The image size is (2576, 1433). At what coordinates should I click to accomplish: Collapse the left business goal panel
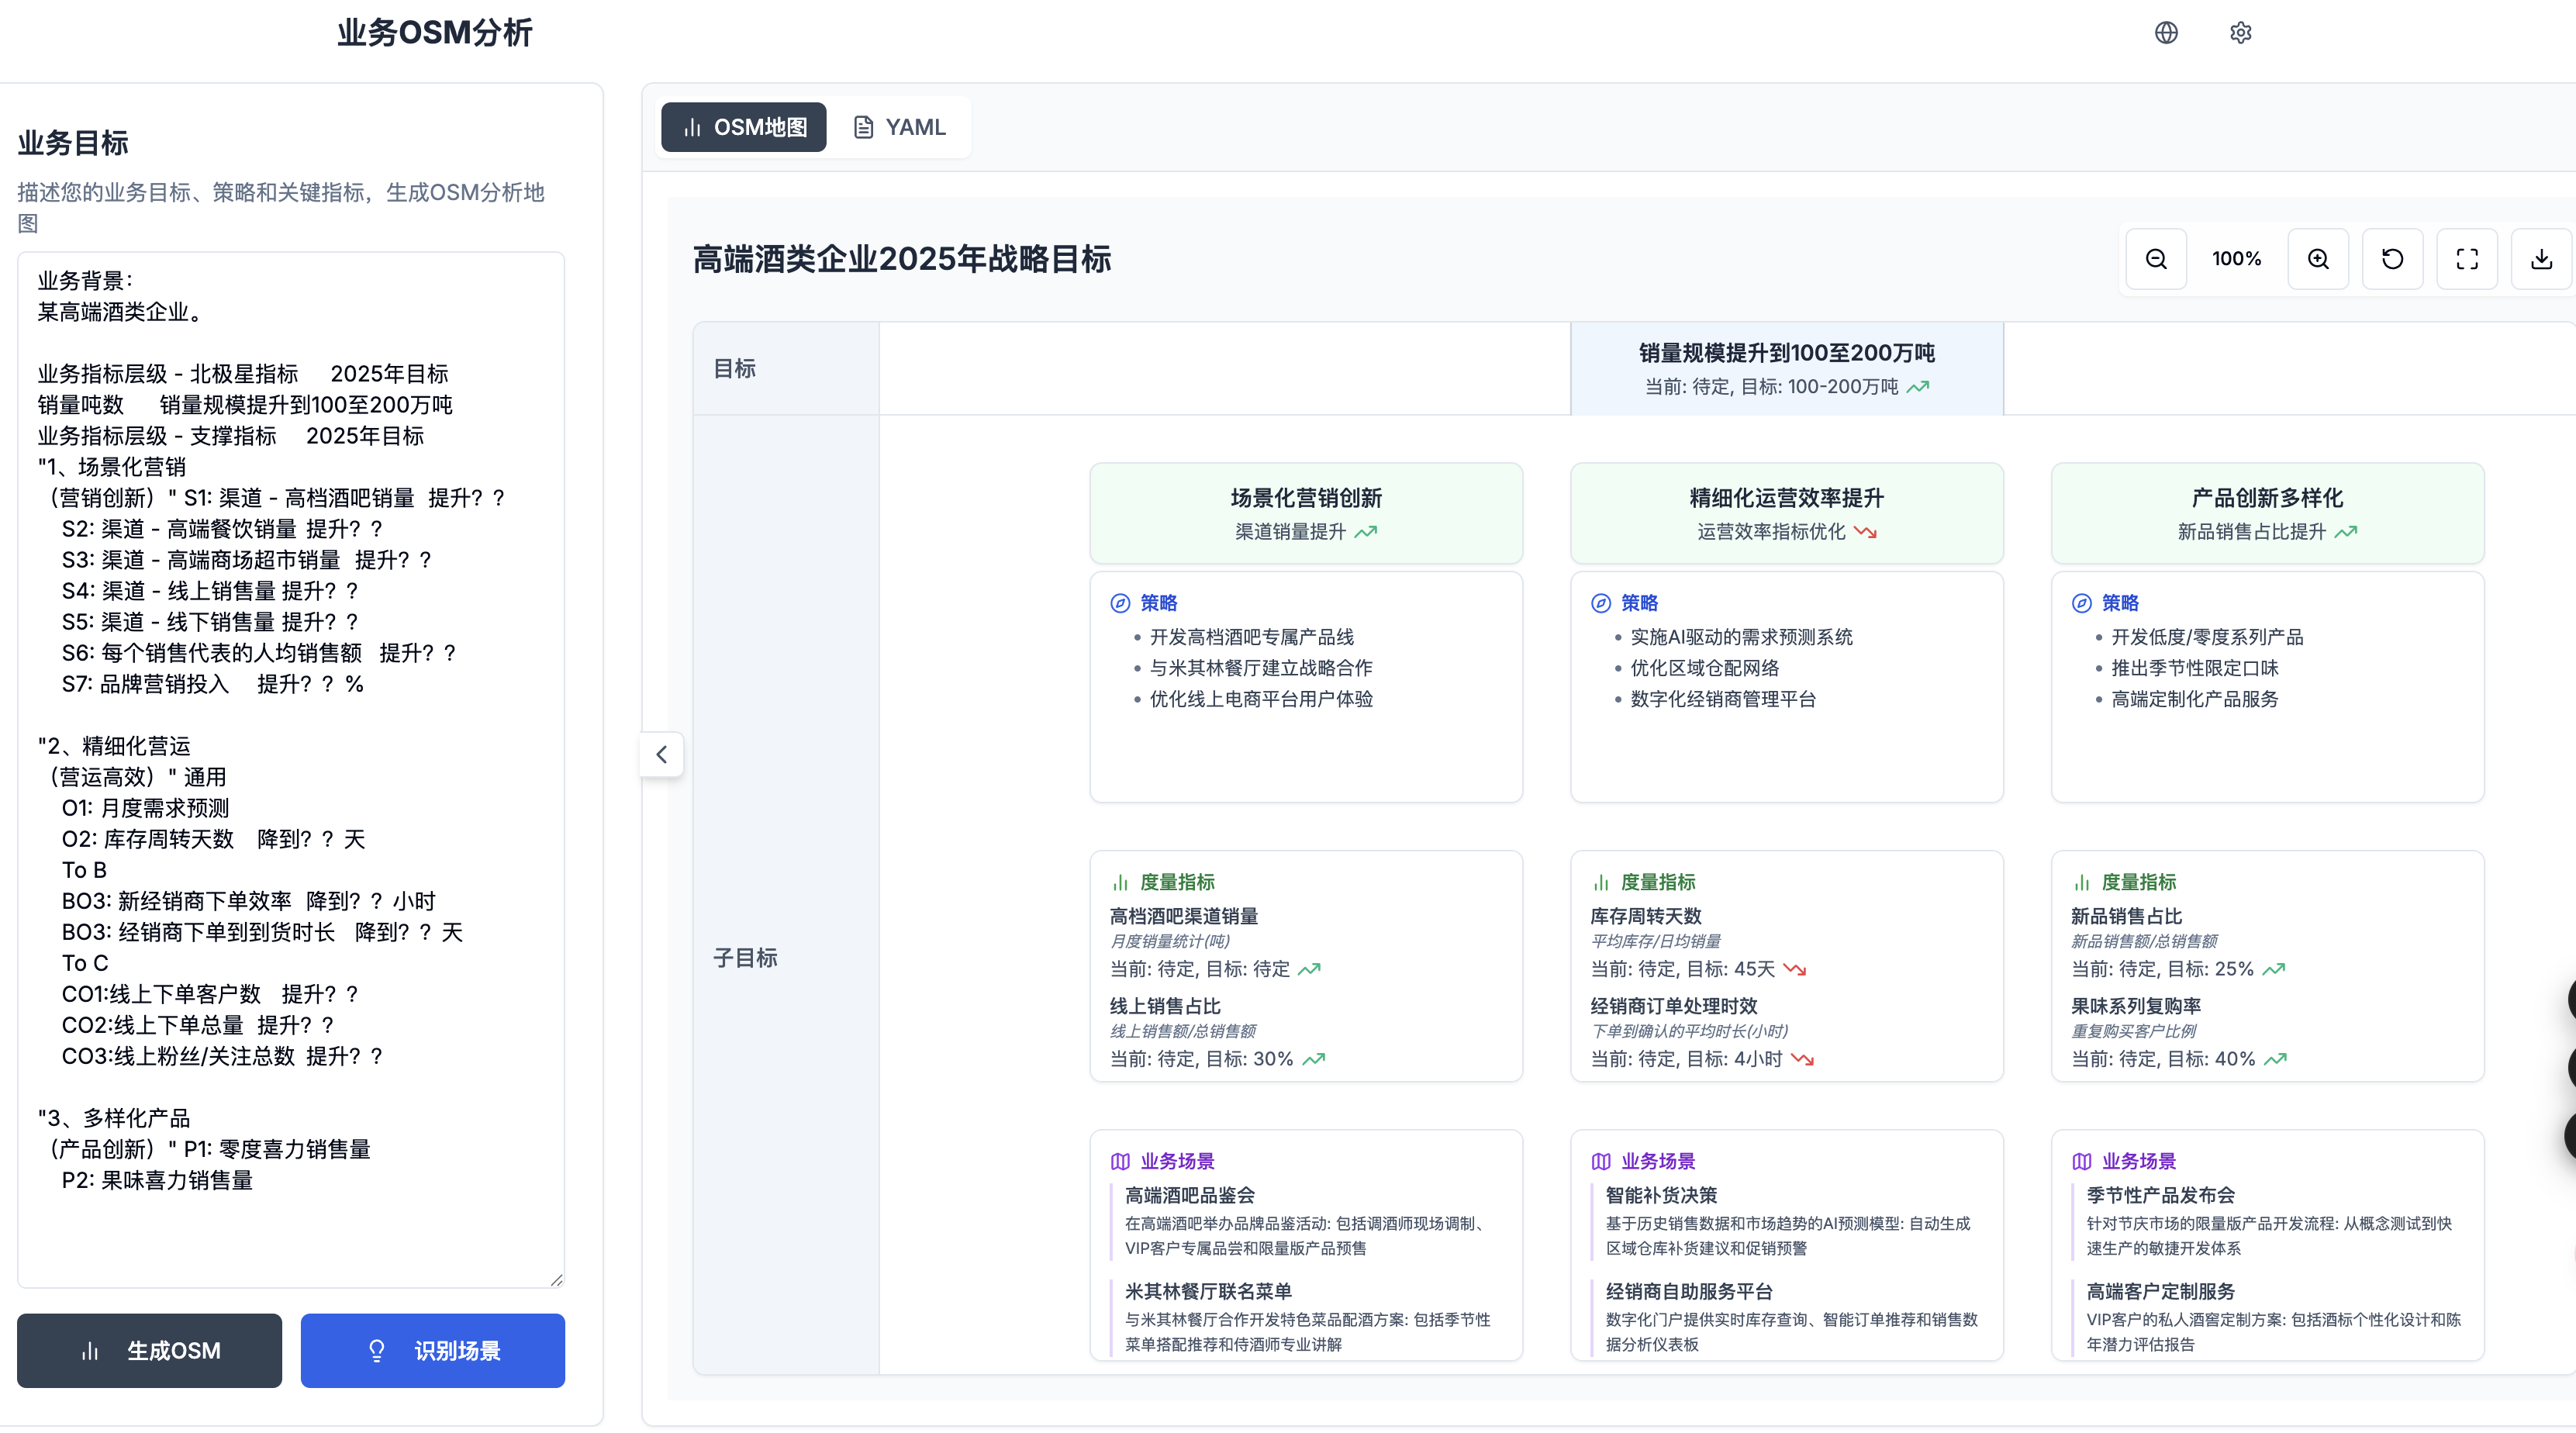661,754
